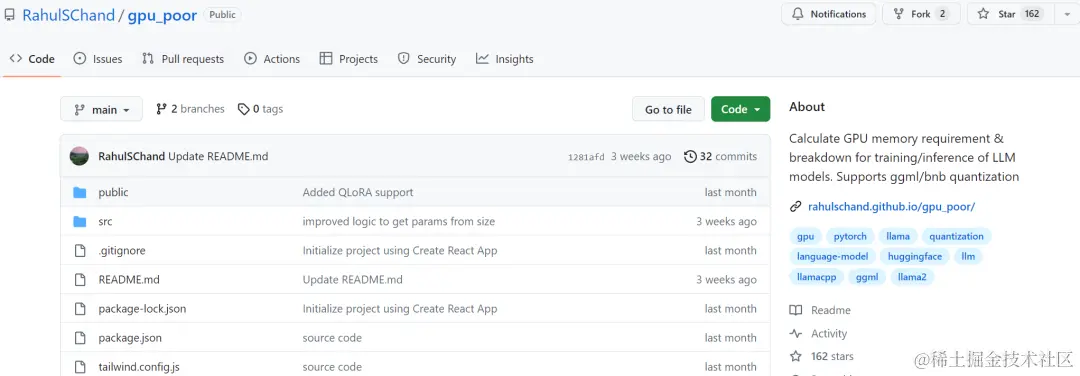Open 'Initialize project using Create React App' for .gitignore
Image resolution: width=1080 pixels, height=376 pixels.
pyautogui.click(x=399, y=251)
